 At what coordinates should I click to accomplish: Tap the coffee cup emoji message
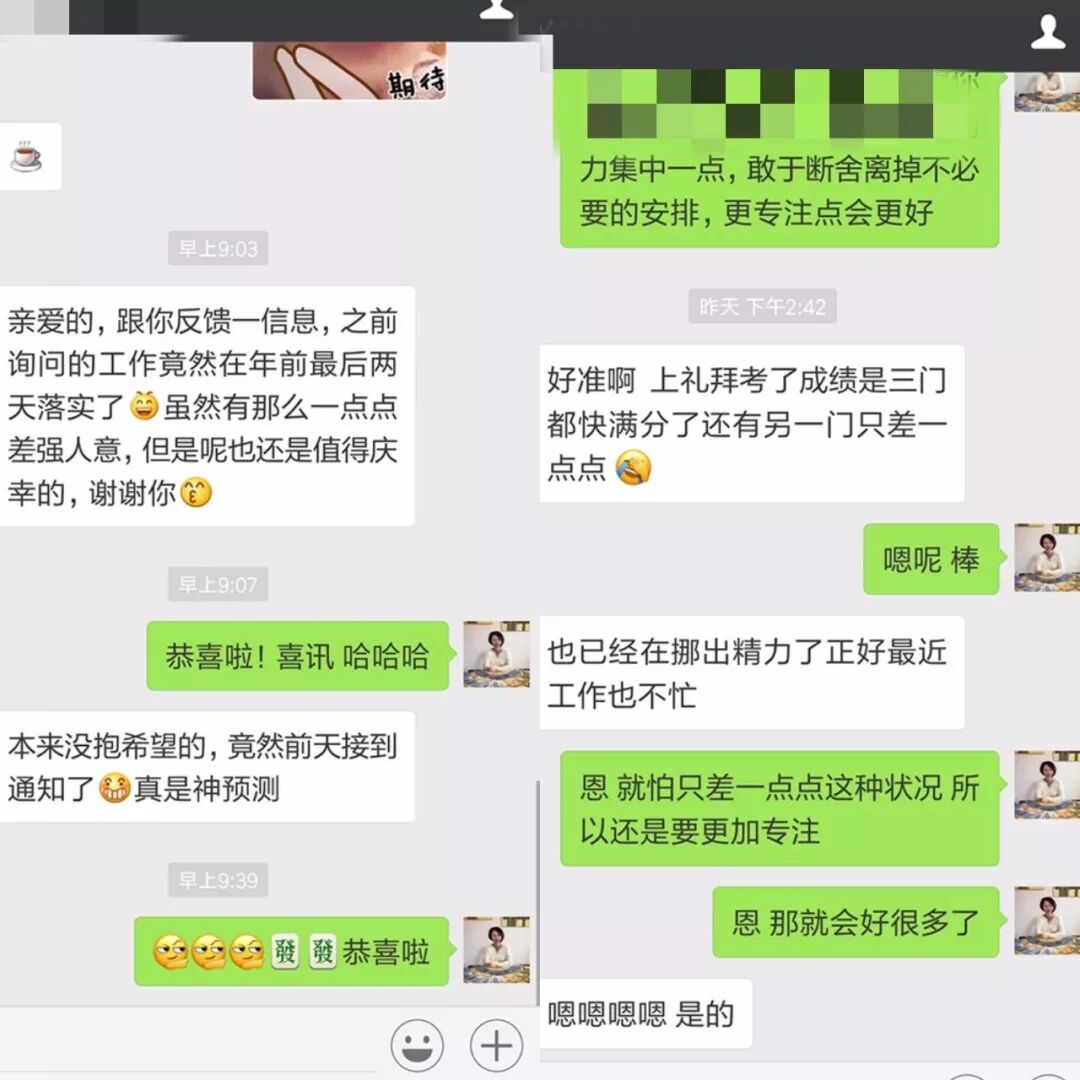coord(28,156)
